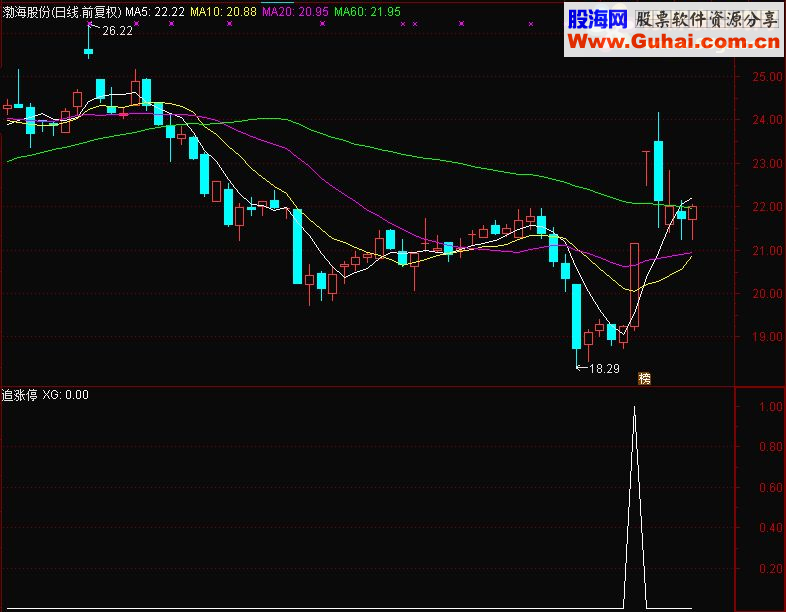Click the 榜 badge below the chart
The image size is (786, 612).
tap(645, 378)
